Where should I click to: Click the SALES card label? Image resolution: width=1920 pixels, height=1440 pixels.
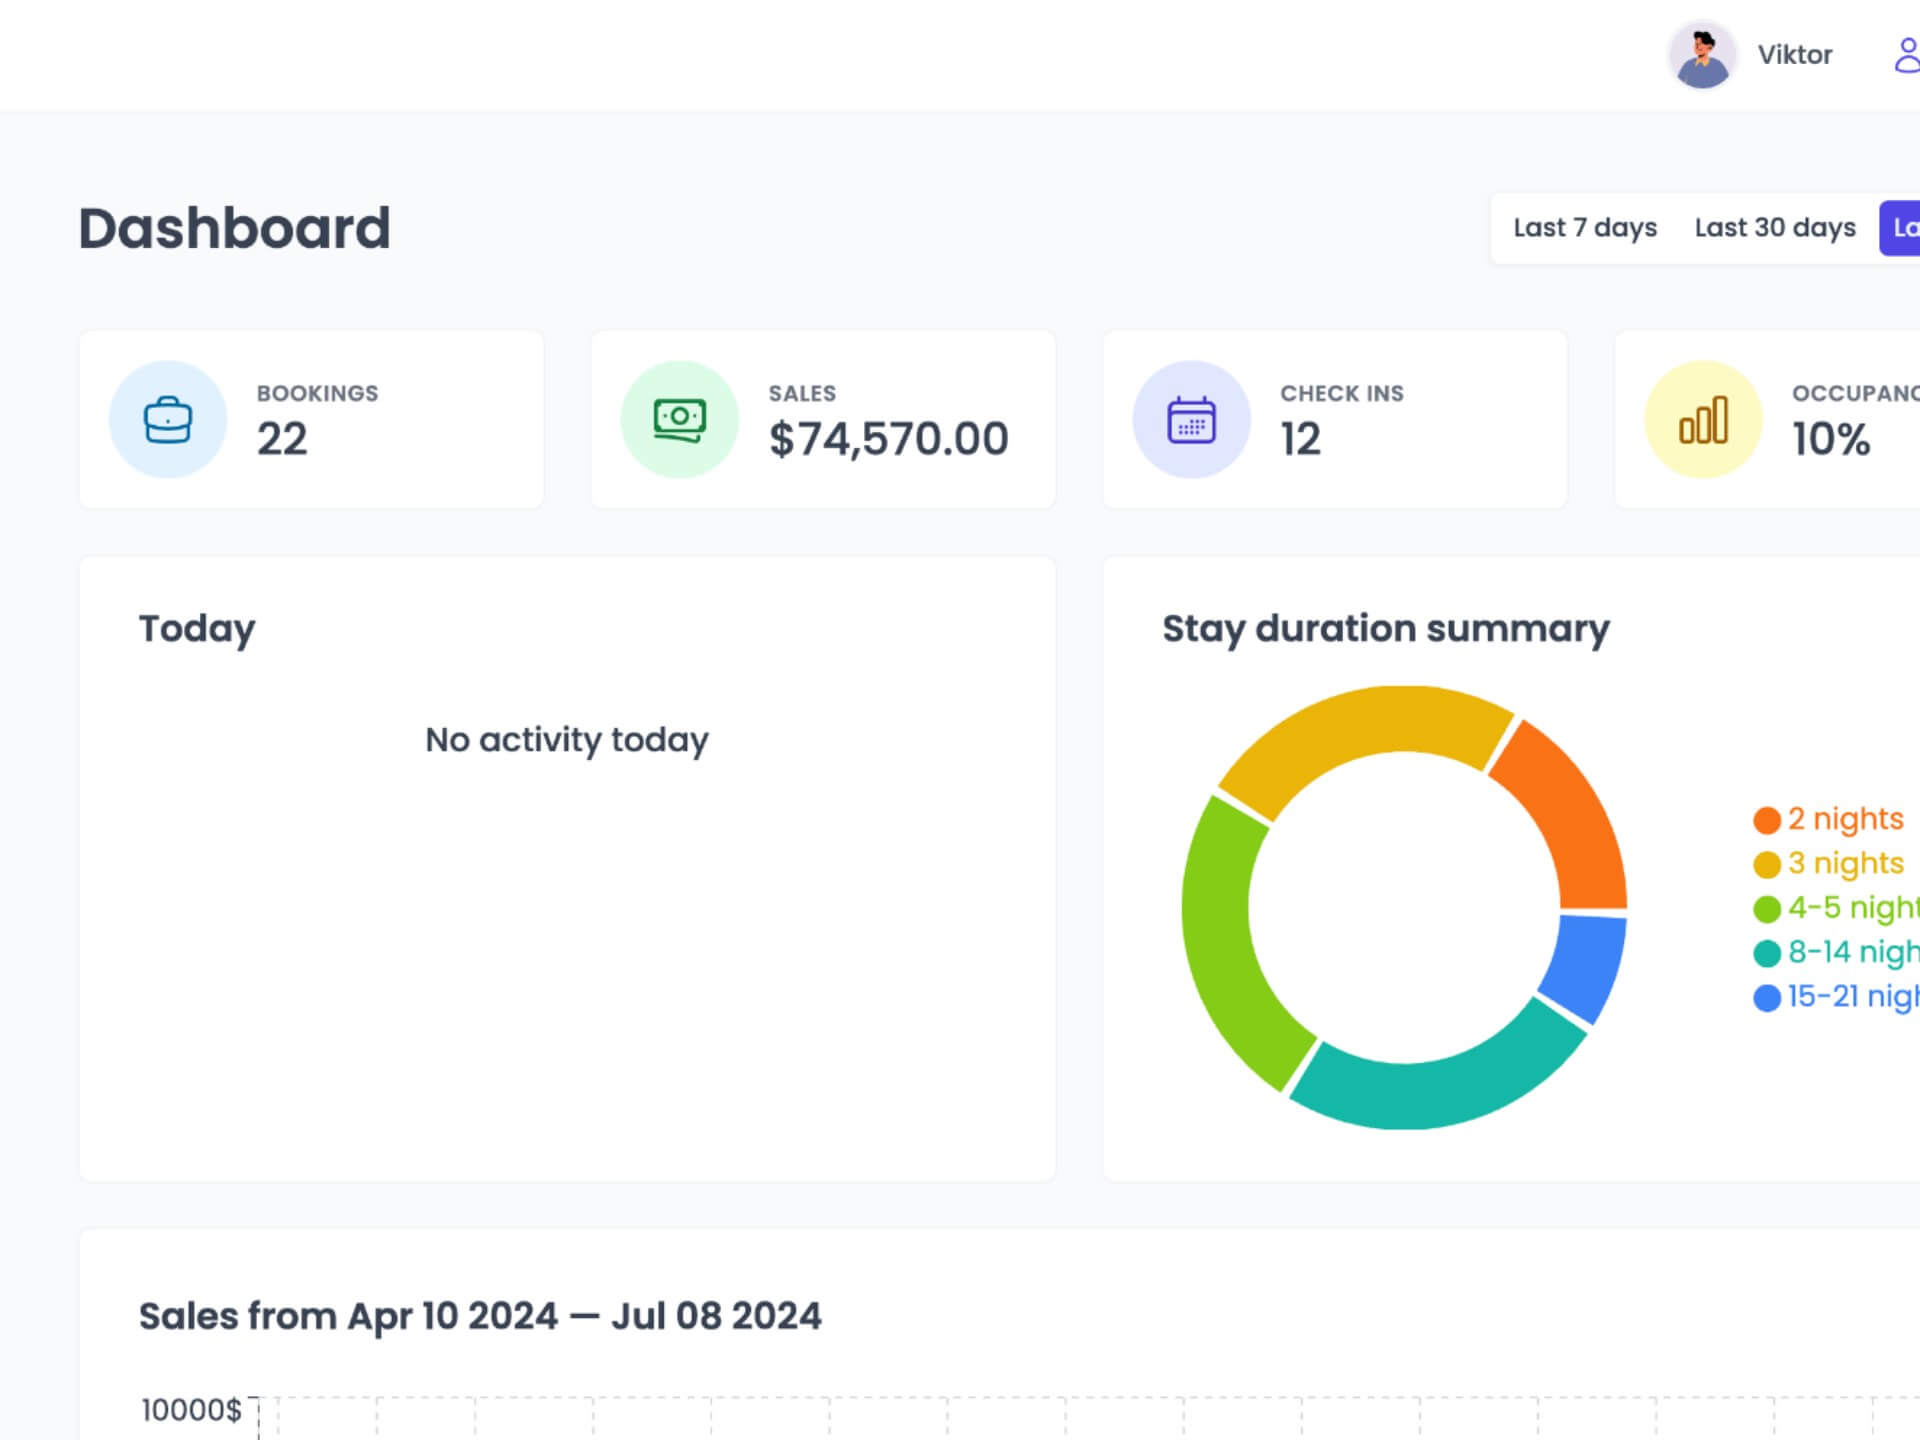coord(802,394)
